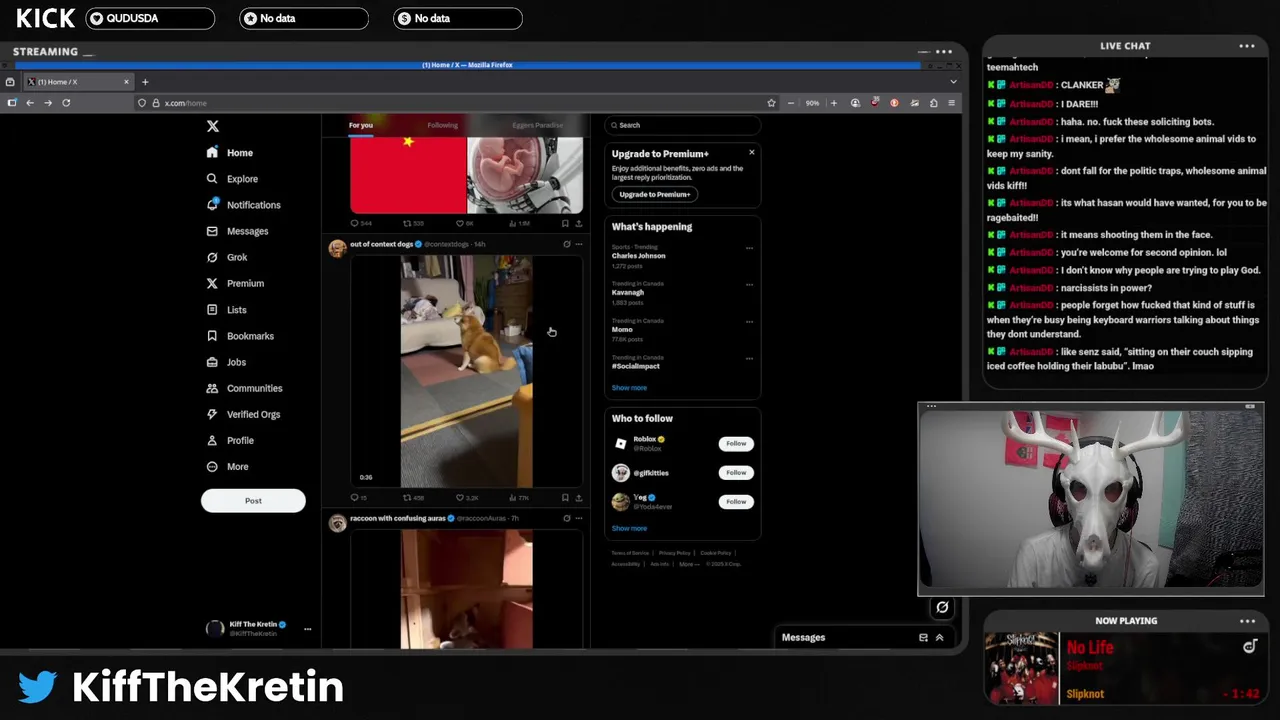Switch to the For you tab
The image size is (1280, 720).
[361, 125]
